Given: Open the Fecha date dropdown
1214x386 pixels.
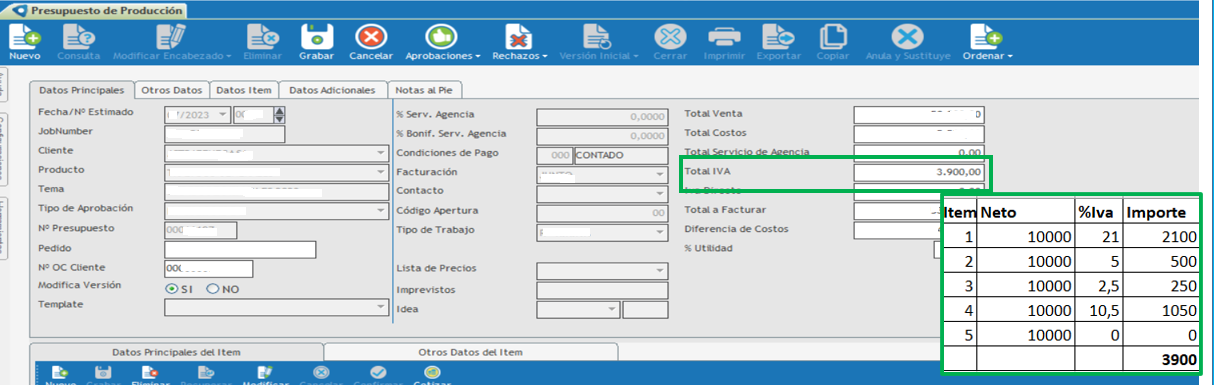Looking at the screenshot, I should [222, 115].
